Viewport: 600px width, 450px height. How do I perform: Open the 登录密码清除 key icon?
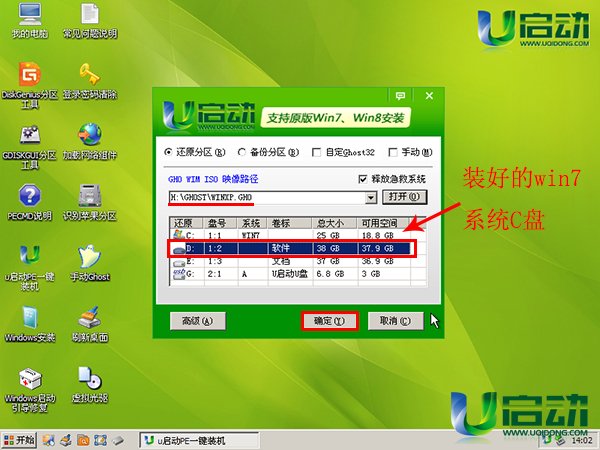(x=90, y=76)
